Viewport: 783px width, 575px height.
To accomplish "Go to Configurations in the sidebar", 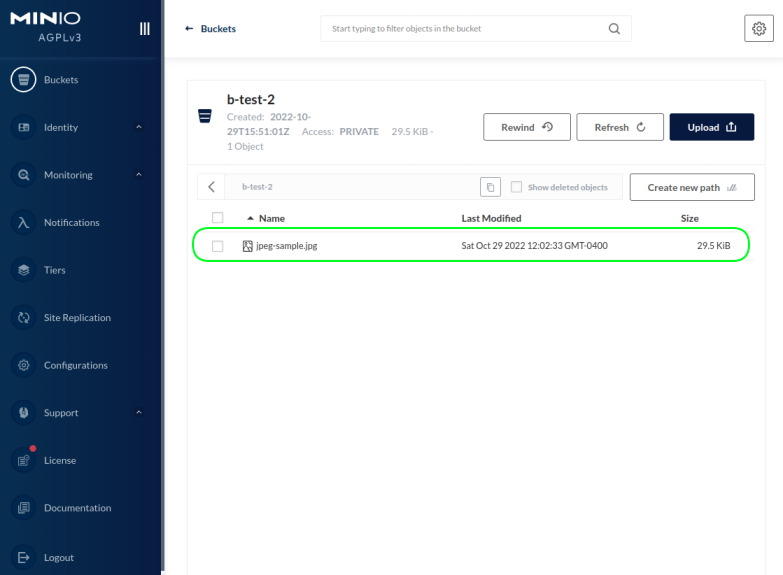I will pyautogui.click(x=75, y=365).
